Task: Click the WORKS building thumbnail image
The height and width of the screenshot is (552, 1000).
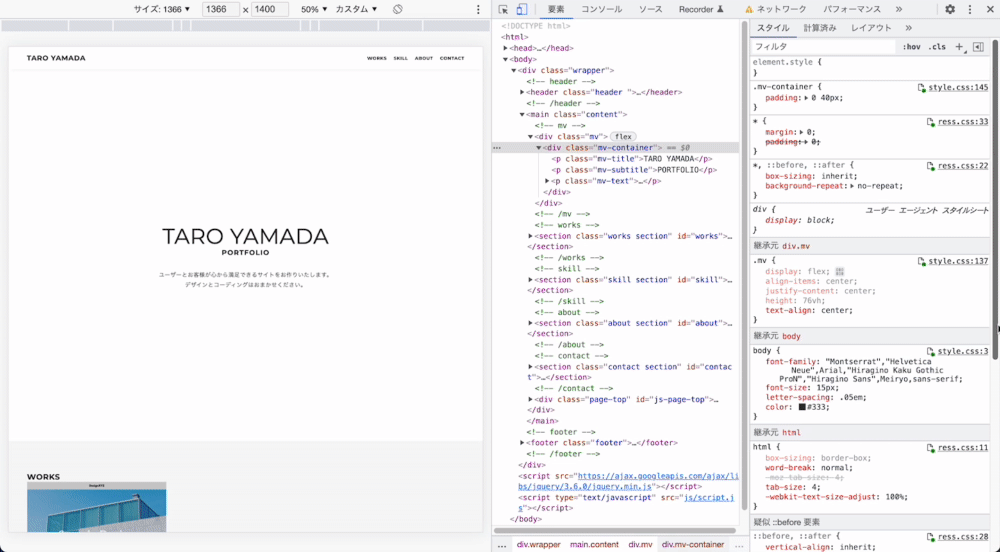Action: click(96, 507)
